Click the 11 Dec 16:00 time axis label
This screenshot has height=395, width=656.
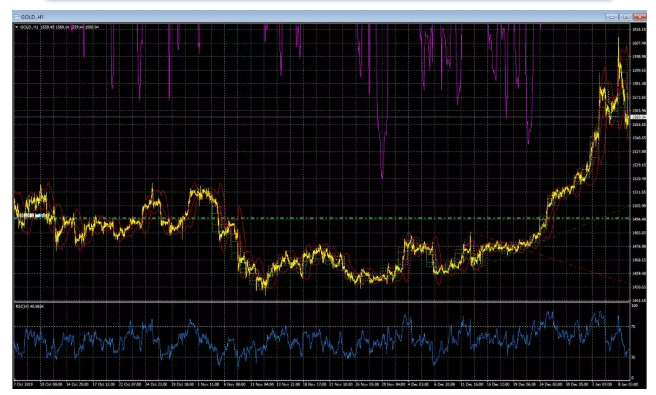point(472,384)
